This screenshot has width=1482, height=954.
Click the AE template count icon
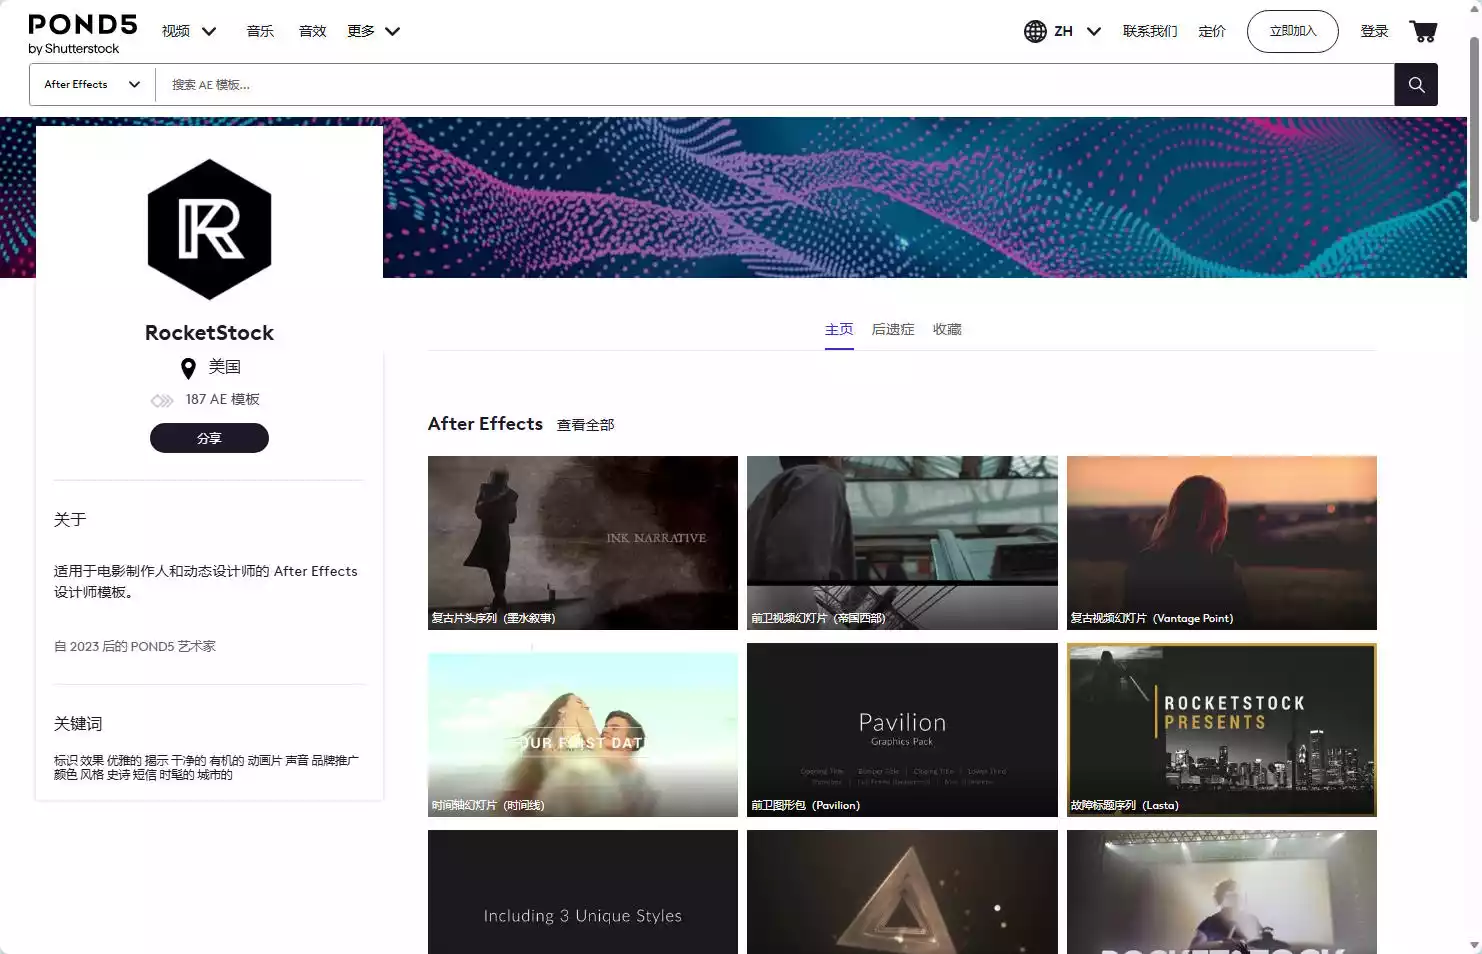[162, 400]
